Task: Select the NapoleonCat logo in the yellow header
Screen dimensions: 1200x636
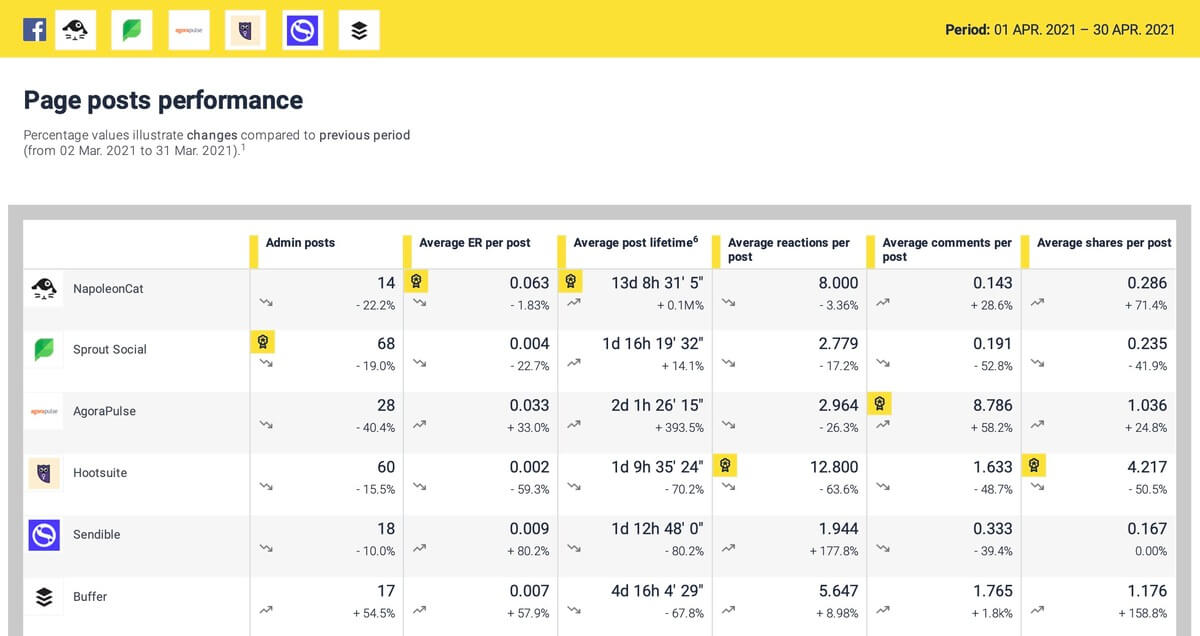Action: point(75,30)
